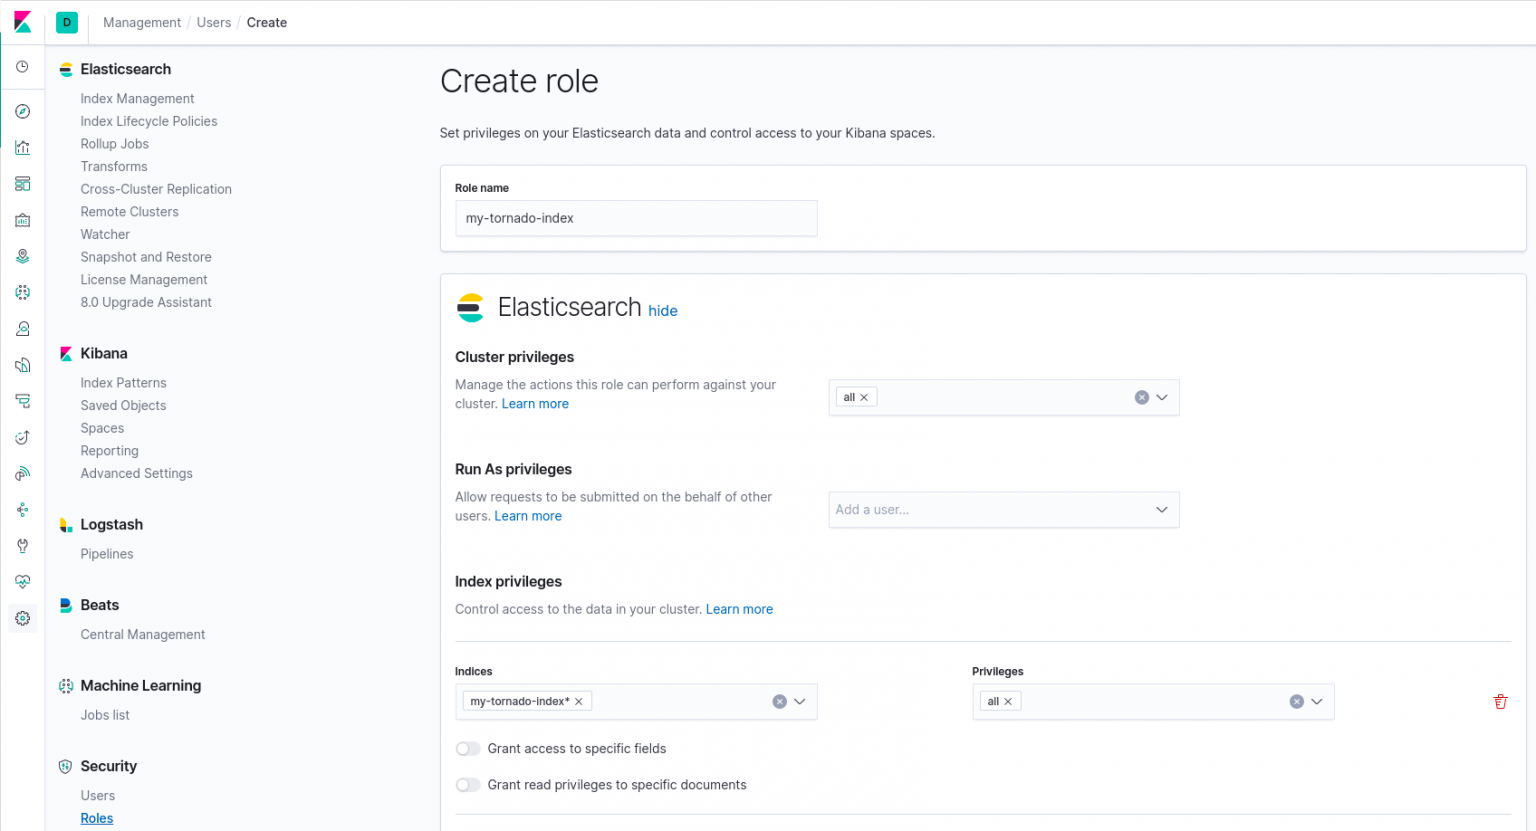Open Stack Monitoring heartbeat icon
The height and width of the screenshot is (831, 1536).
22,581
